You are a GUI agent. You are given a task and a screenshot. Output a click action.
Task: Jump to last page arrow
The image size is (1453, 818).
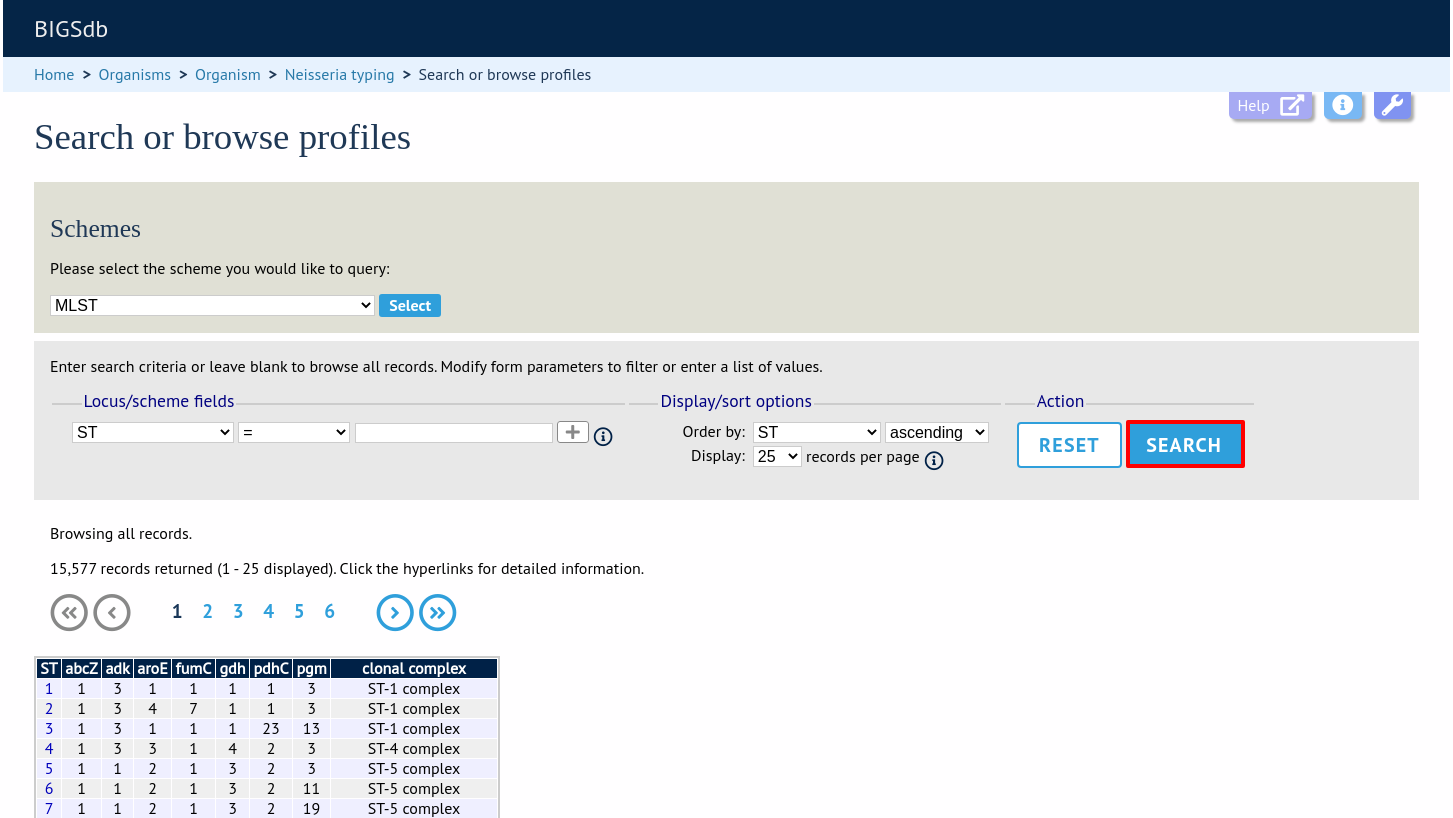[438, 612]
